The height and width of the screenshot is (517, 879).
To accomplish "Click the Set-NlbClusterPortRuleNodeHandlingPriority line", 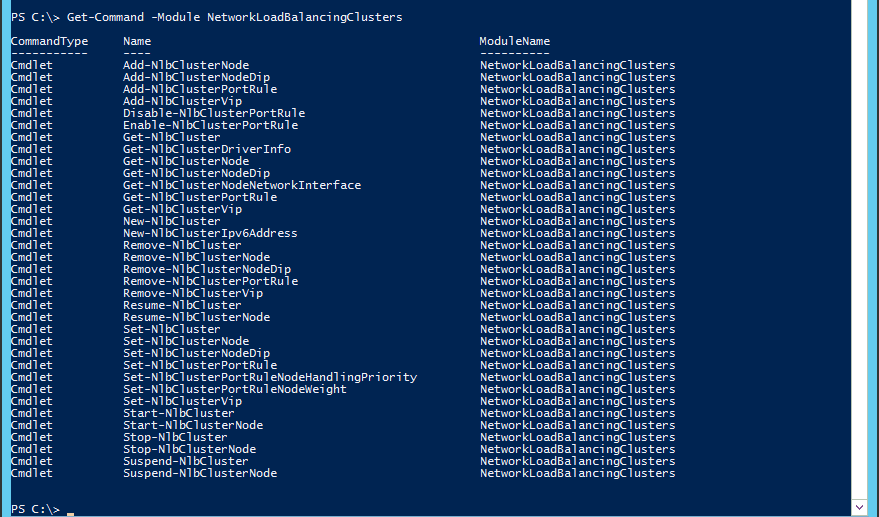I will 270,377.
